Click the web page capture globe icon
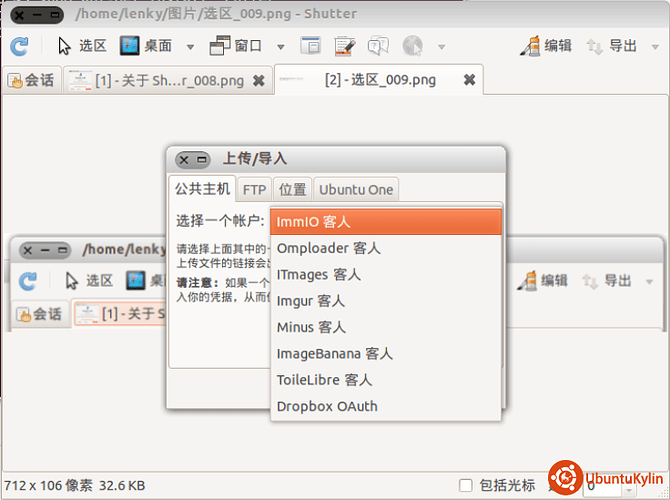This screenshot has height=500, width=670. click(x=411, y=46)
